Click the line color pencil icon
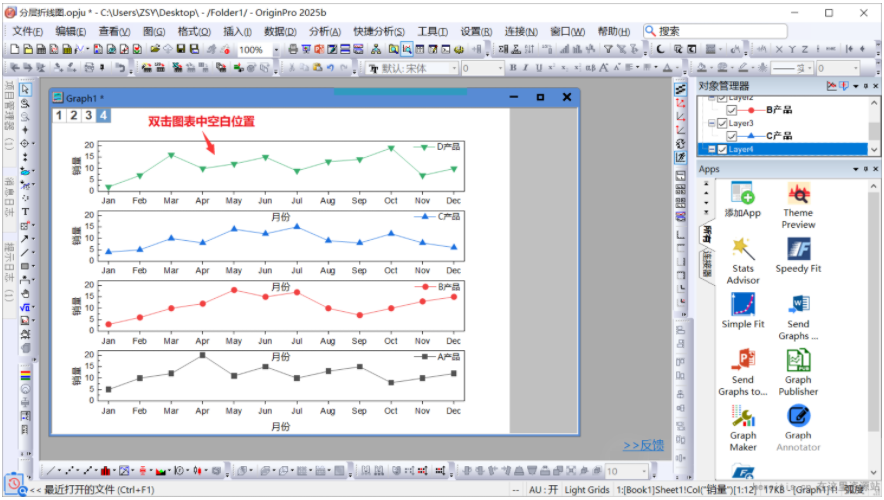Screen dimensions: 884x500 (x=744, y=68)
